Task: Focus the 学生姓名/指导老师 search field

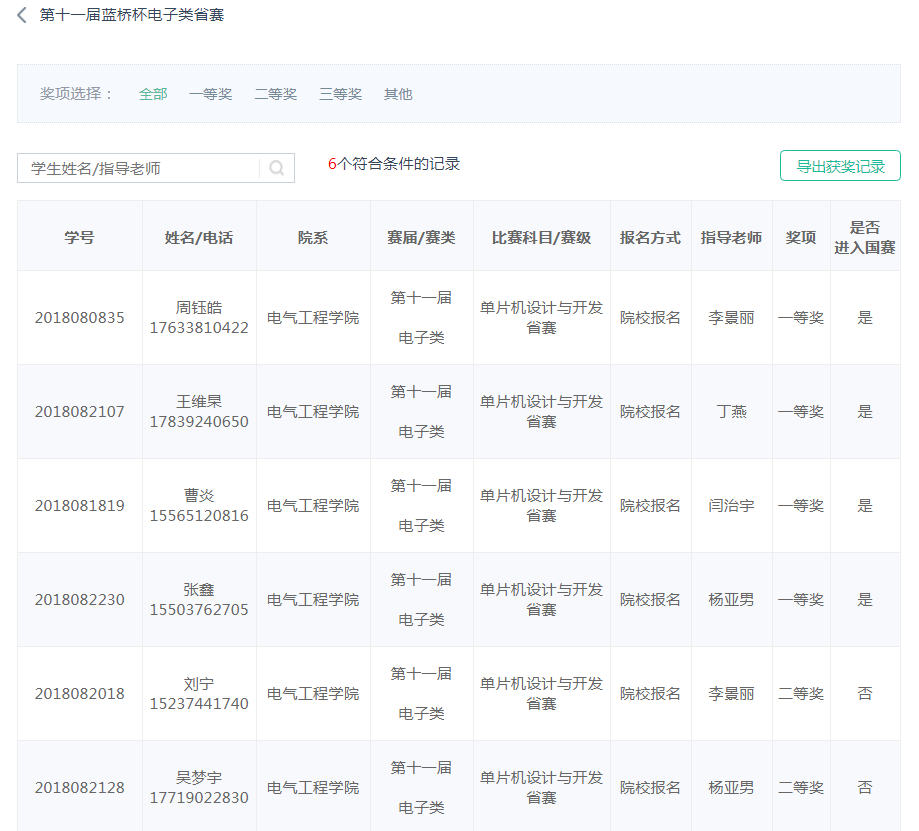Action: [x=140, y=168]
